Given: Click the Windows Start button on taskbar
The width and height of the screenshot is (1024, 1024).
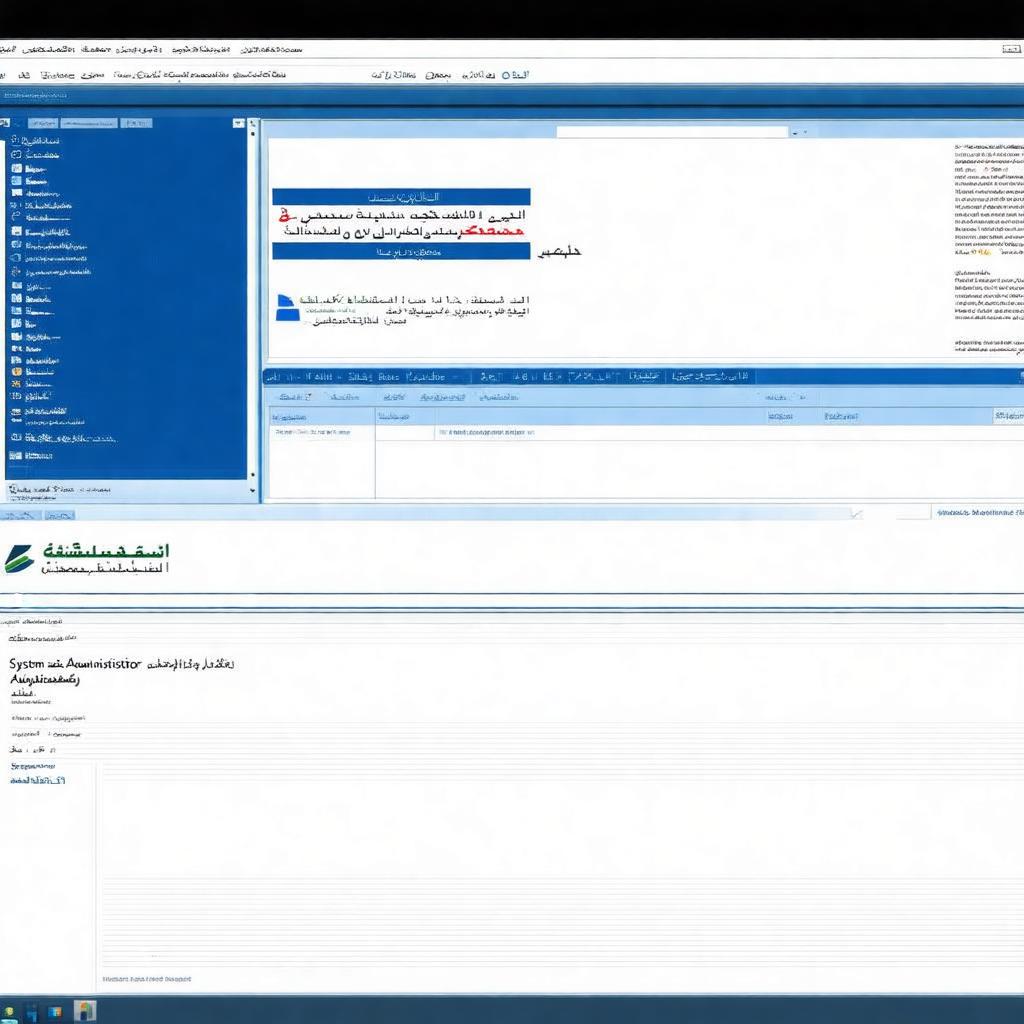Looking at the screenshot, I should click(x=8, y=1010).
